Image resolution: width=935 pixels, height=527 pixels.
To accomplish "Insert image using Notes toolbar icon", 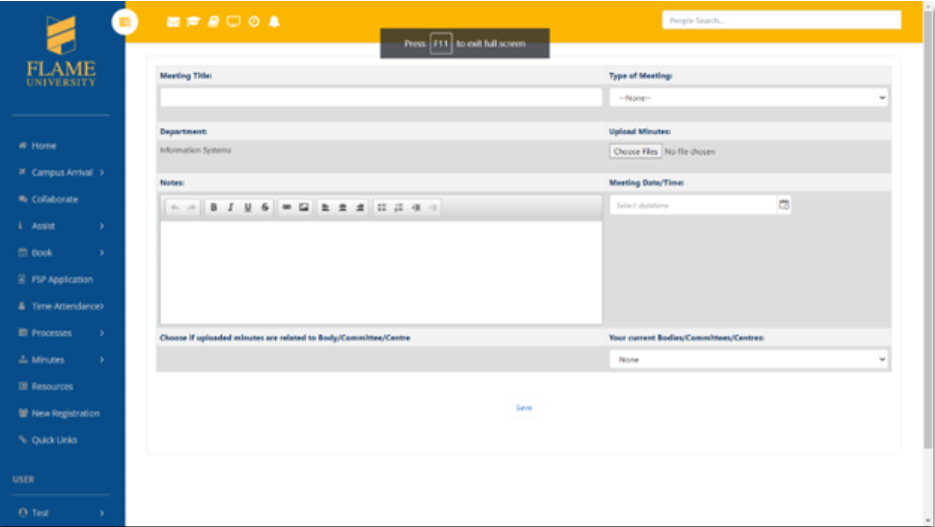I will click(x=304, y=207).
